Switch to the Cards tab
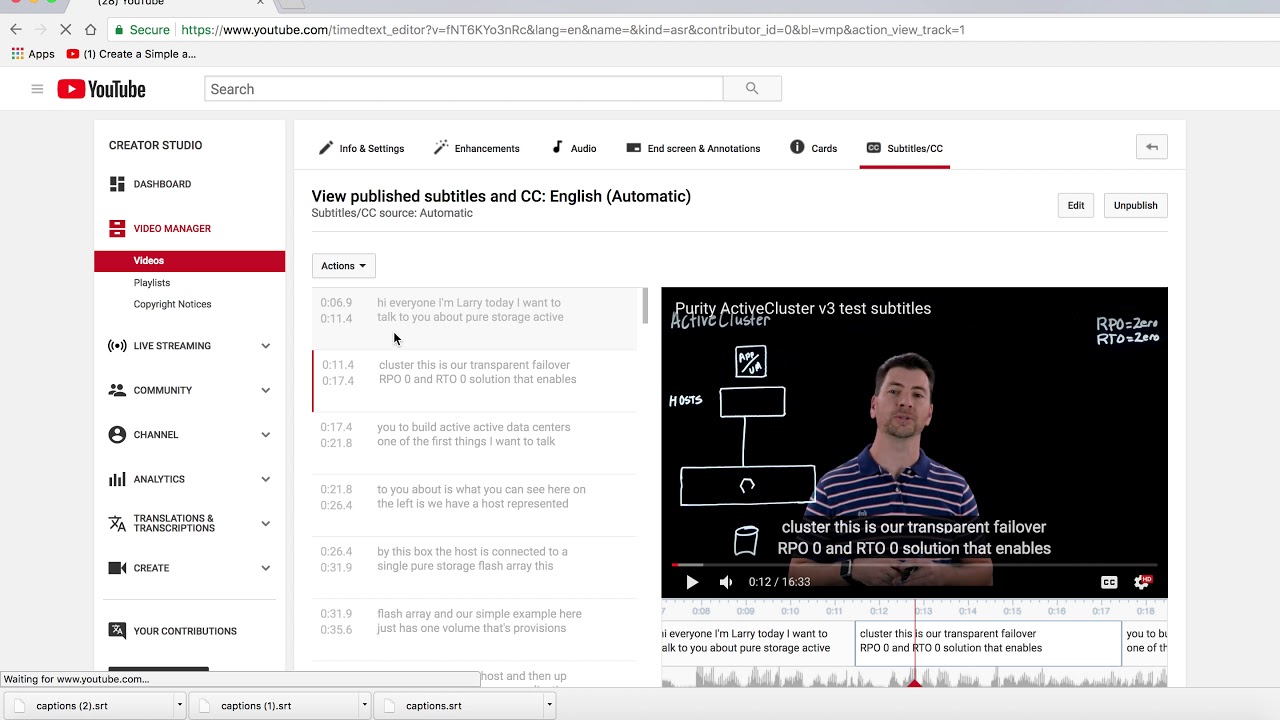1280x720 pixels. pyautogui.click(x=814, y=148)
